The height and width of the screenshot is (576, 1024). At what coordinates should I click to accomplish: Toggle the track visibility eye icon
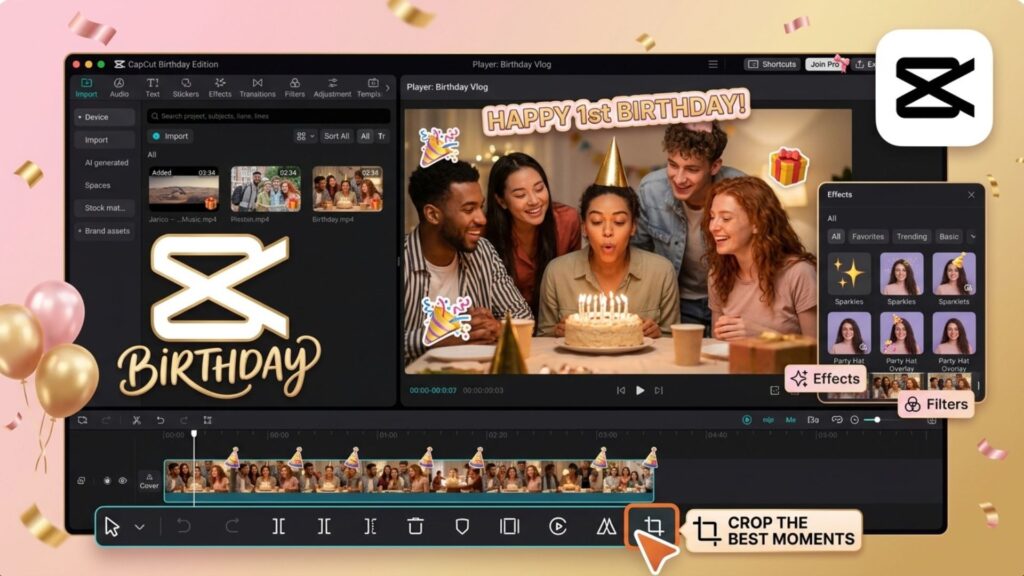pos(122,481)
